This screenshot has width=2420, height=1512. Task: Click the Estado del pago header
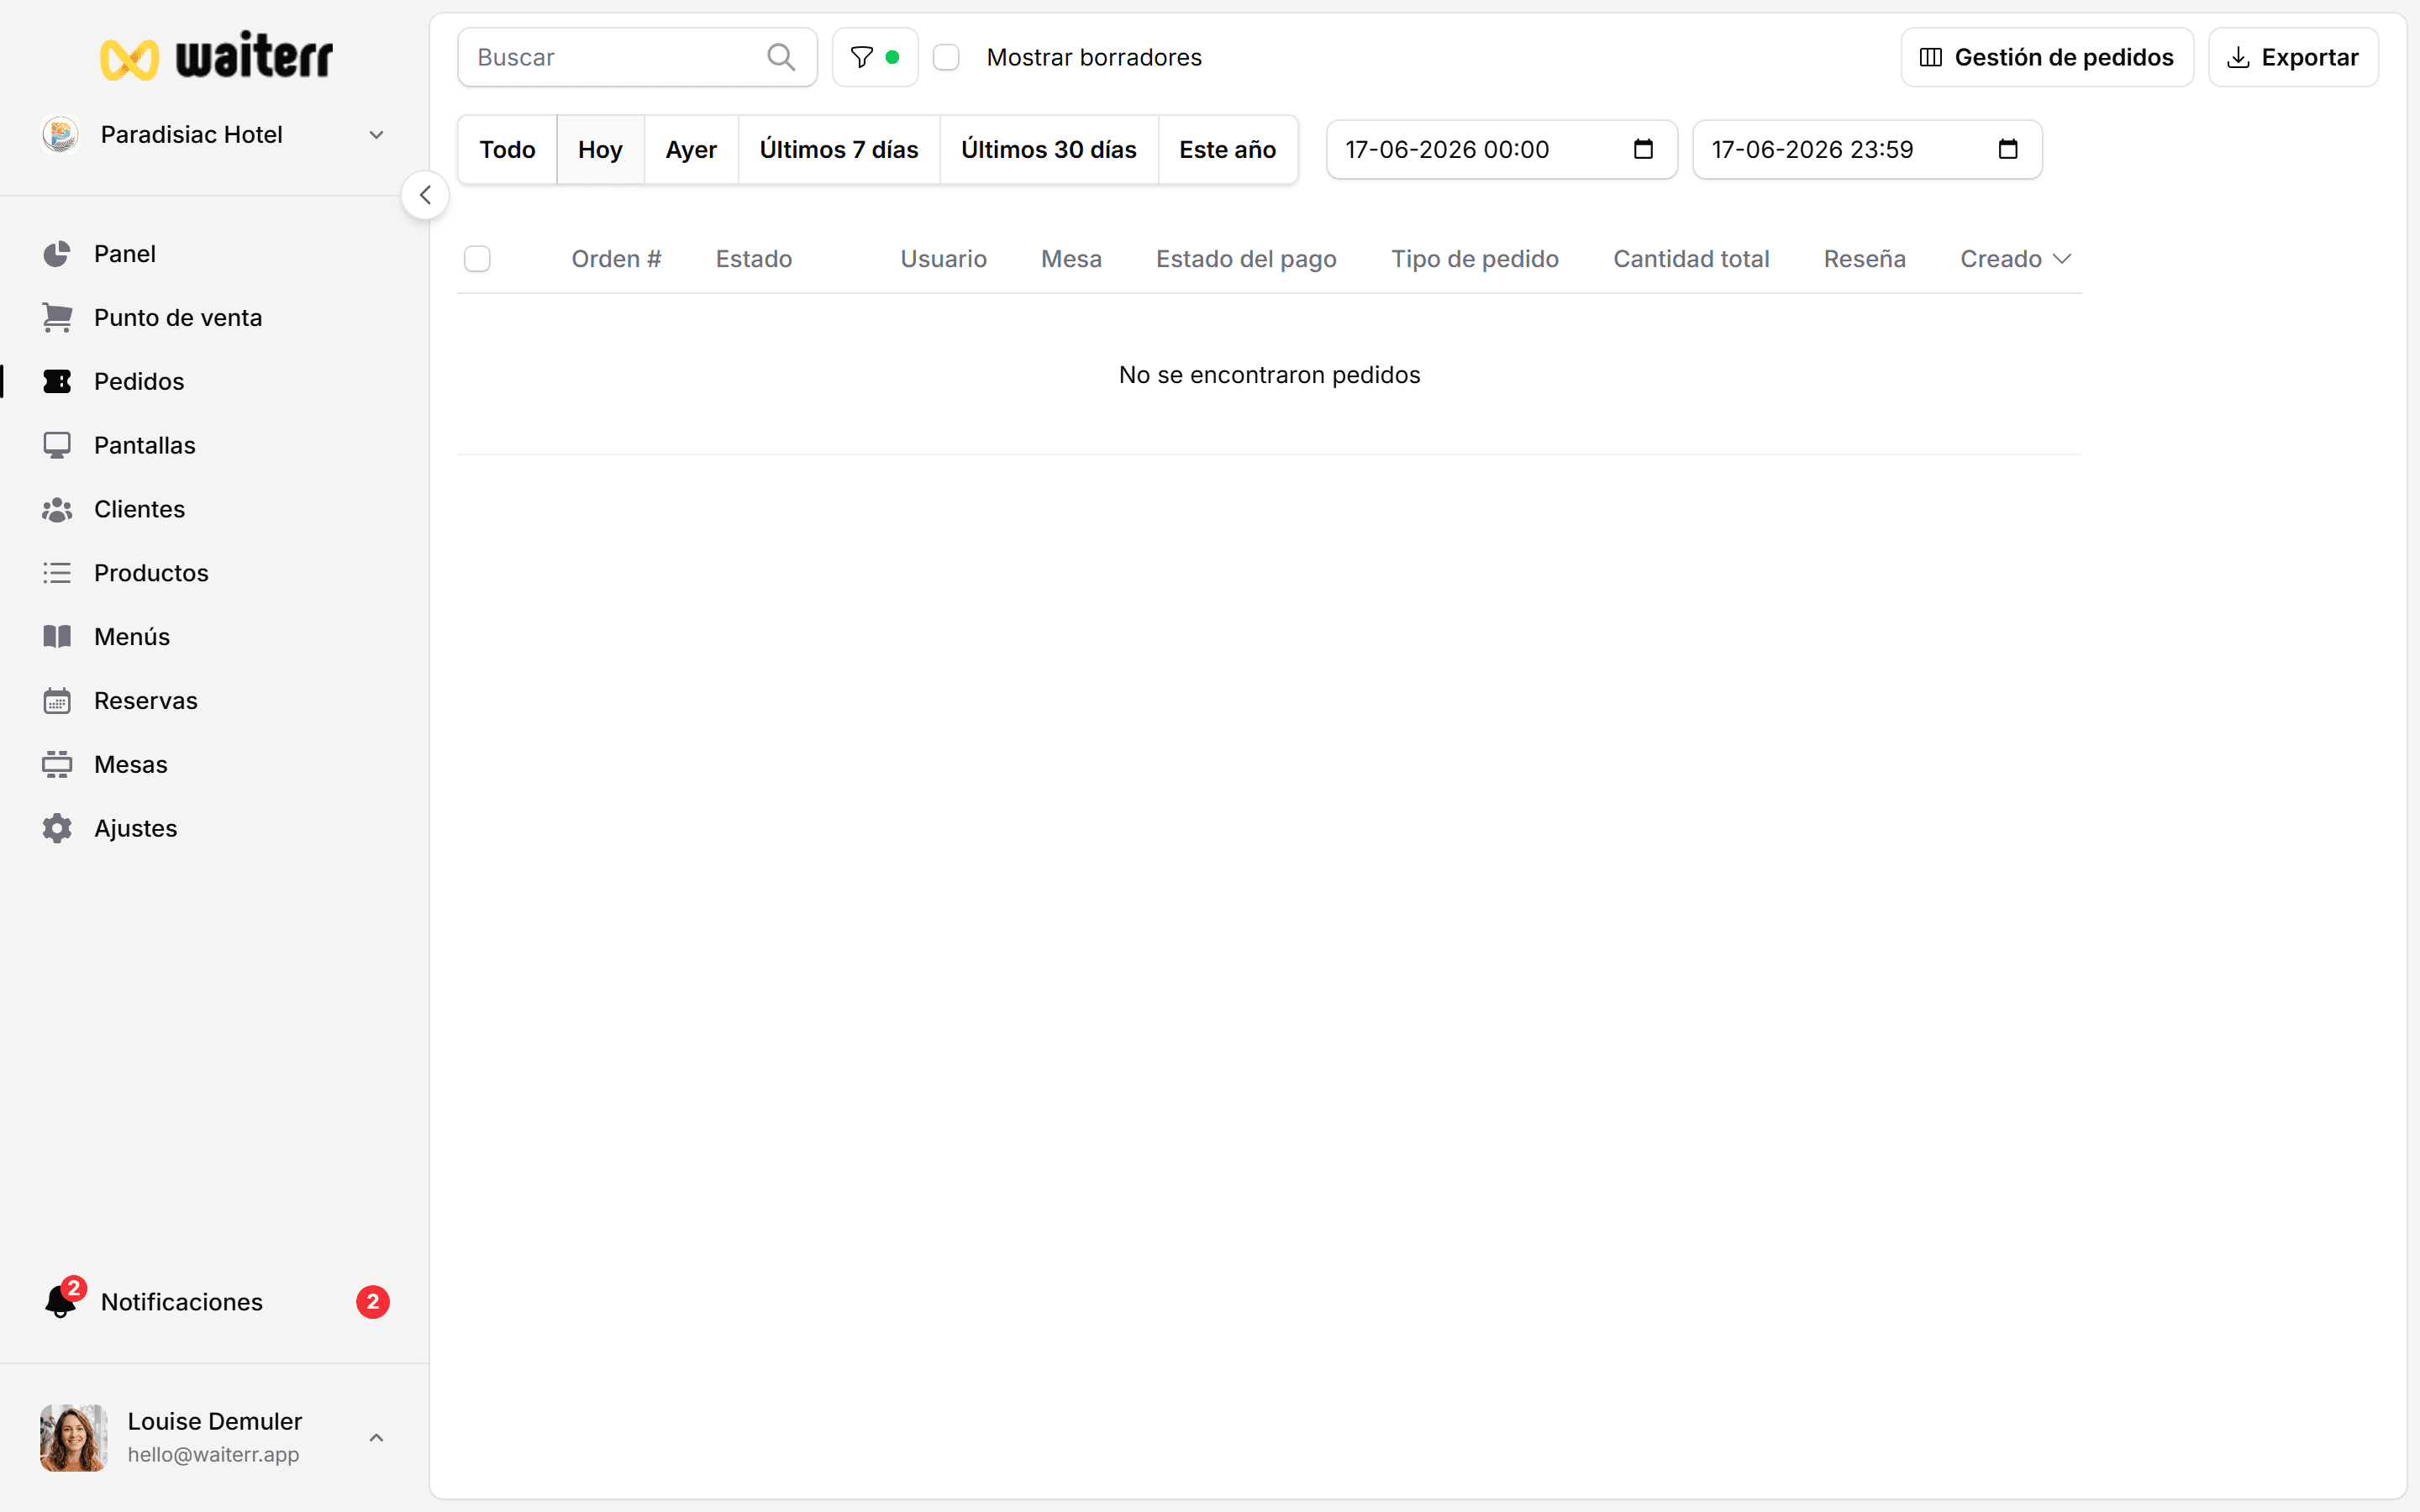pos(1246,259)
